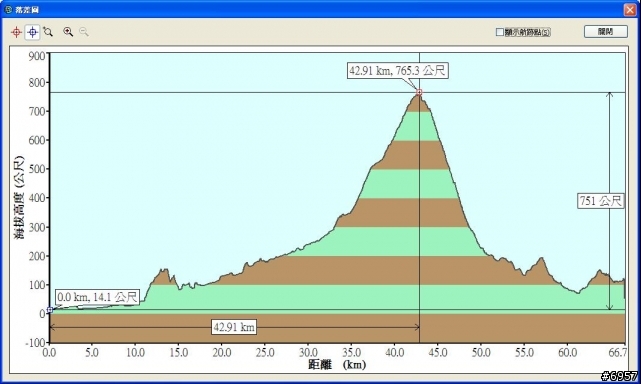Viewport: 641px width, 384px height.
Task: Click the -100 tick on elevation axis
Action: (35, 342)
